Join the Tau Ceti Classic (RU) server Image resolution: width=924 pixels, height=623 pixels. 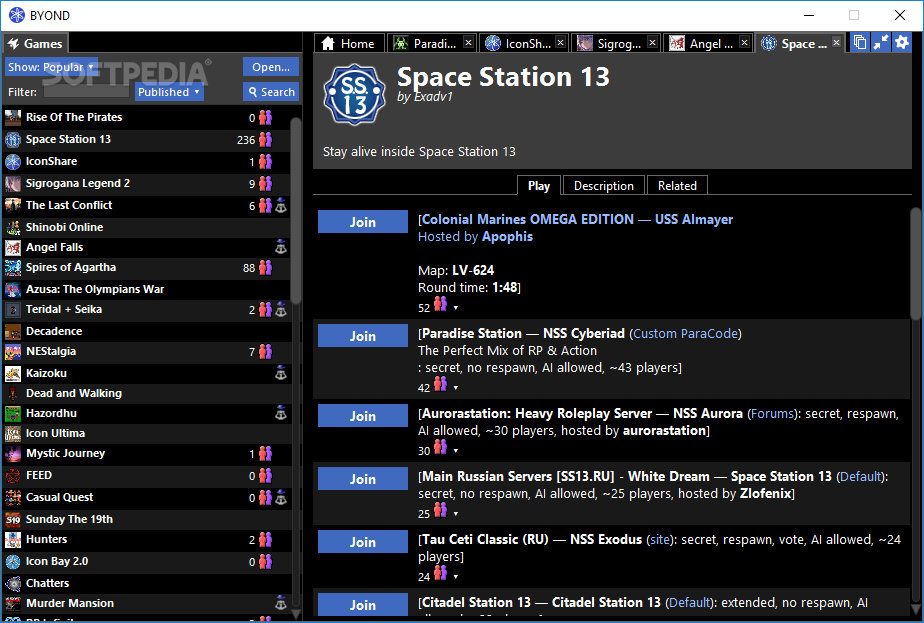tap(362, 542)
